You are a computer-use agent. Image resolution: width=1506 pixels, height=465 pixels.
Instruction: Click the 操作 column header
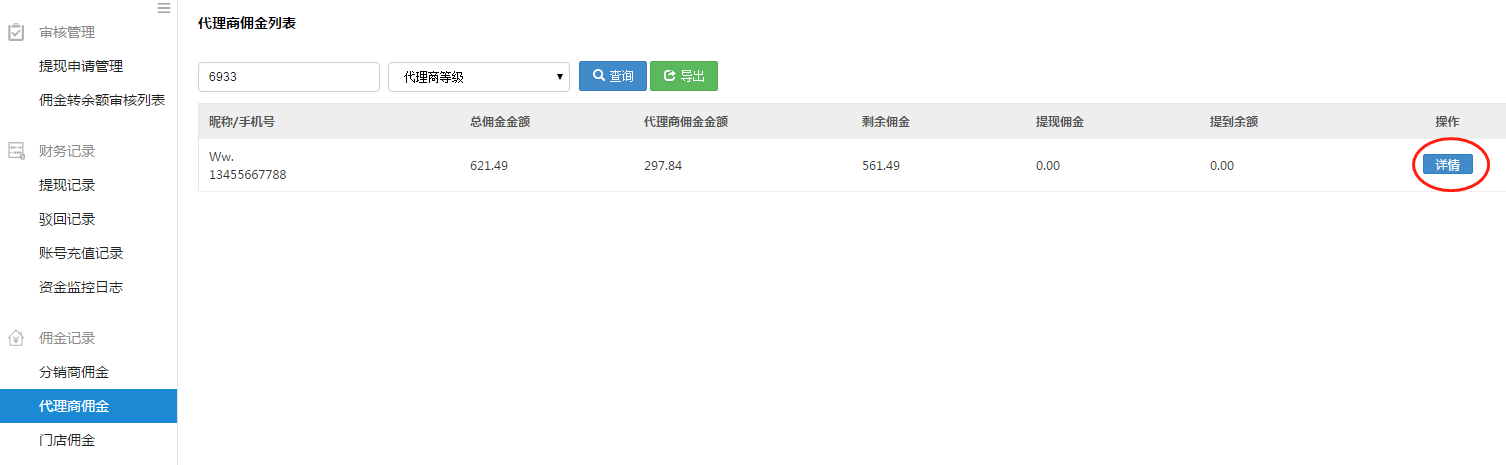(x=1448, y=122)
